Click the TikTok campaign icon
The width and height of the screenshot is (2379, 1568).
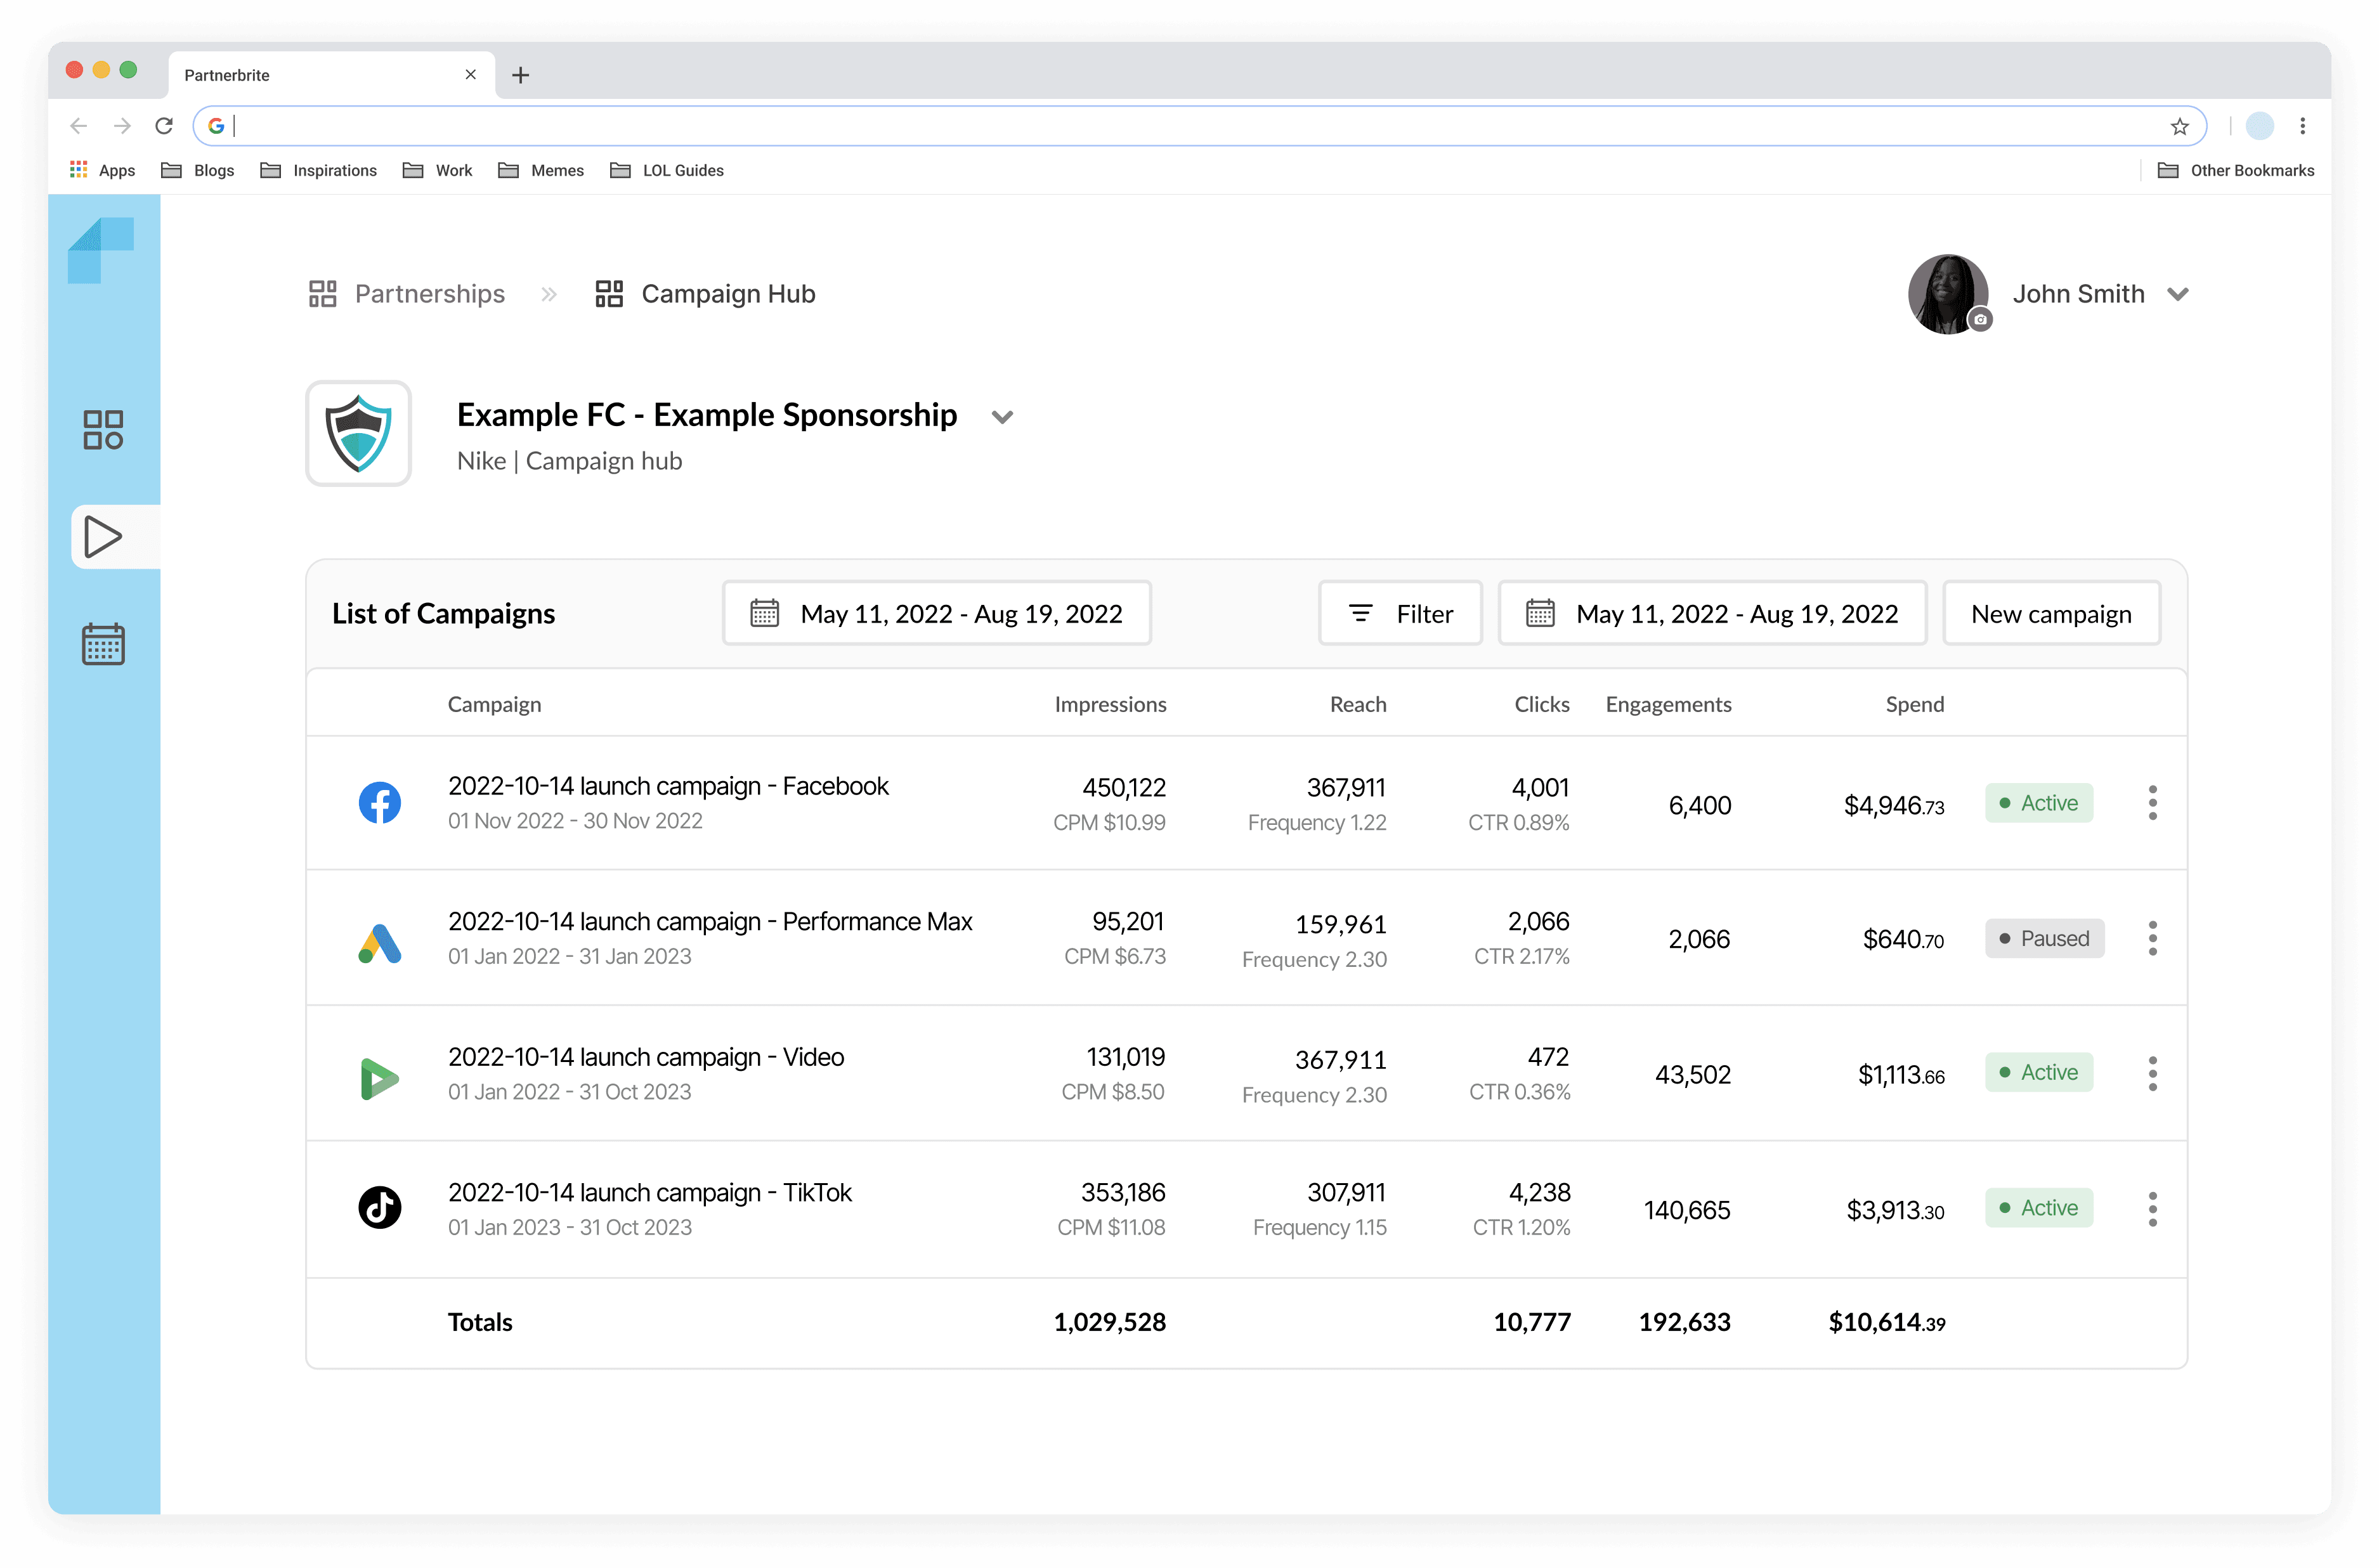(380, 1208)
